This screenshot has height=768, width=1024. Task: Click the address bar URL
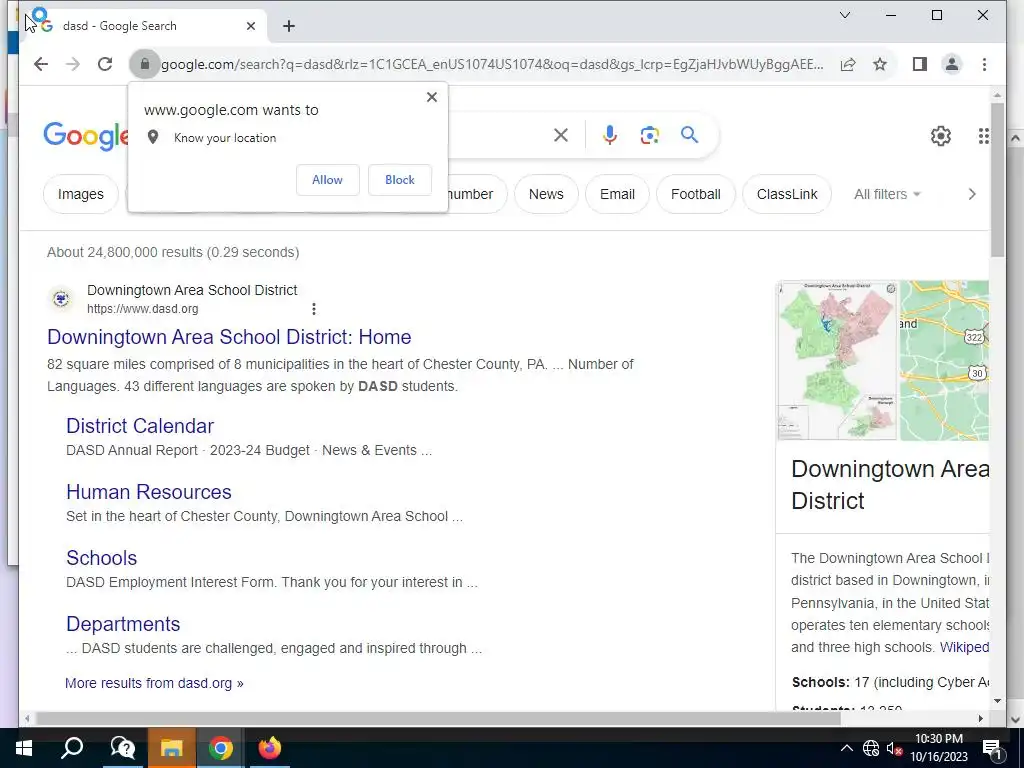(x=492, y=64)
